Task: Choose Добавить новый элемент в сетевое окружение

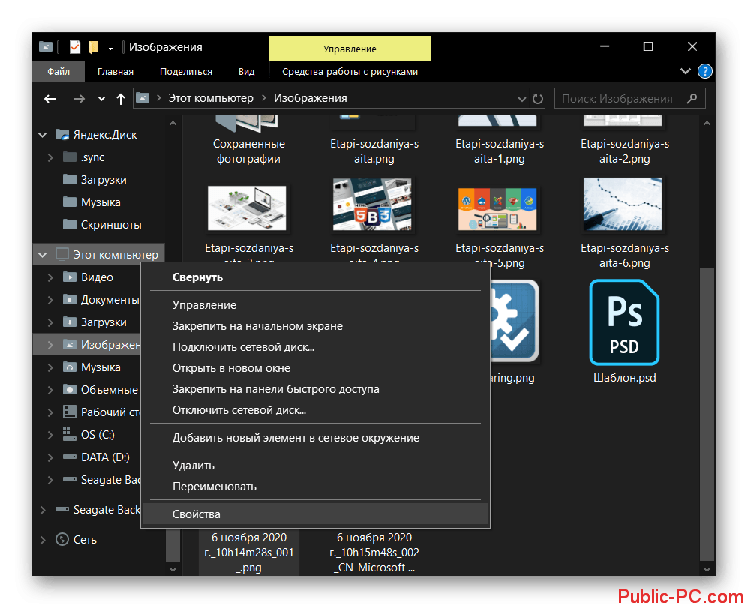Action: point(315,438)
